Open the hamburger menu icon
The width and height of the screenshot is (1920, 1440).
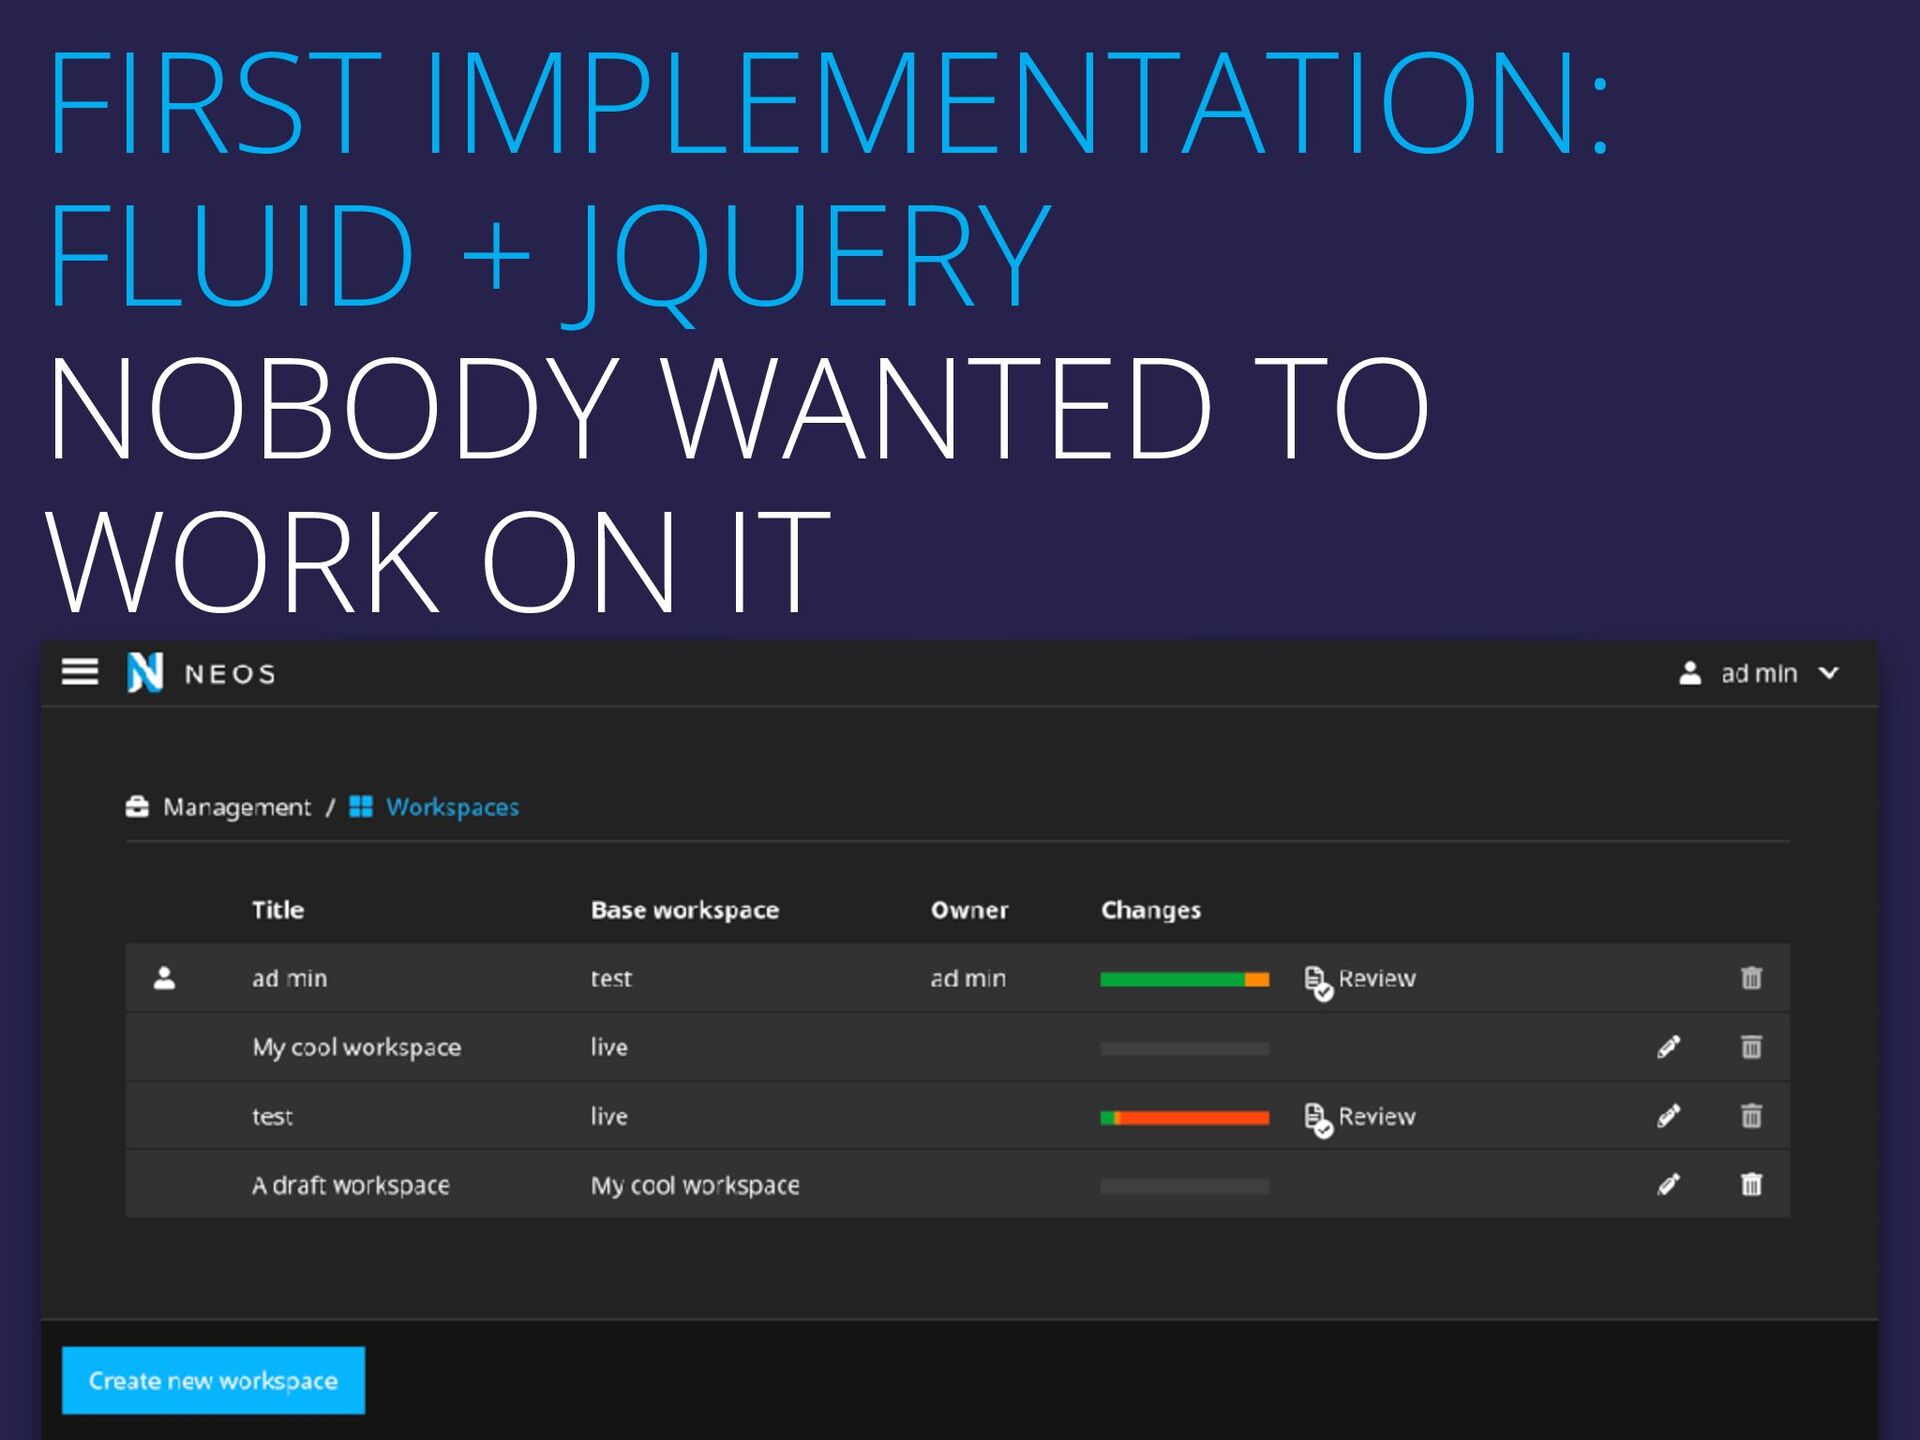(x=80, y=672)
